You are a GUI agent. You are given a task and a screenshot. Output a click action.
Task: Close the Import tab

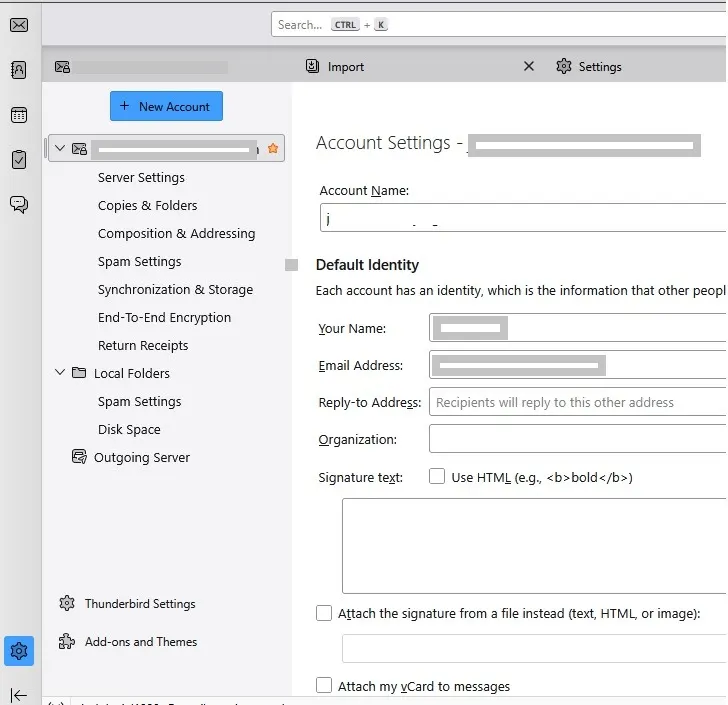528,66
